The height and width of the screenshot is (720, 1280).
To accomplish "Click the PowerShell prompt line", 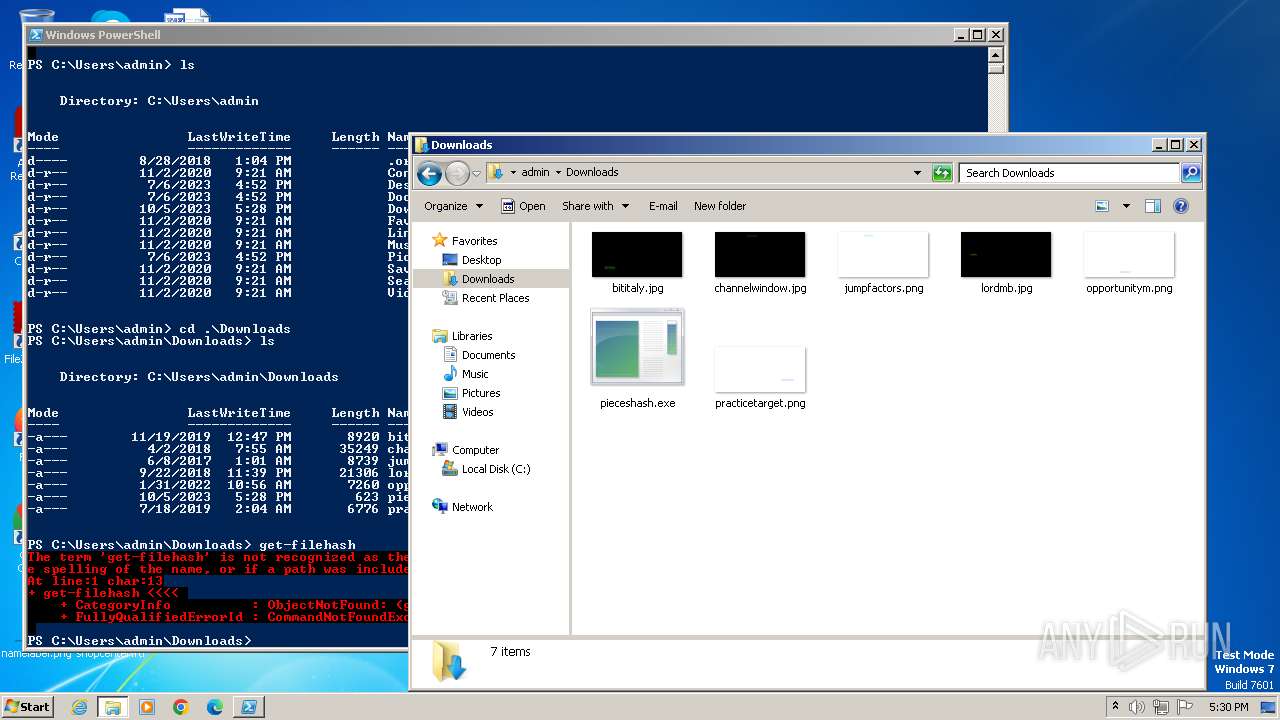I will (140, 640).
